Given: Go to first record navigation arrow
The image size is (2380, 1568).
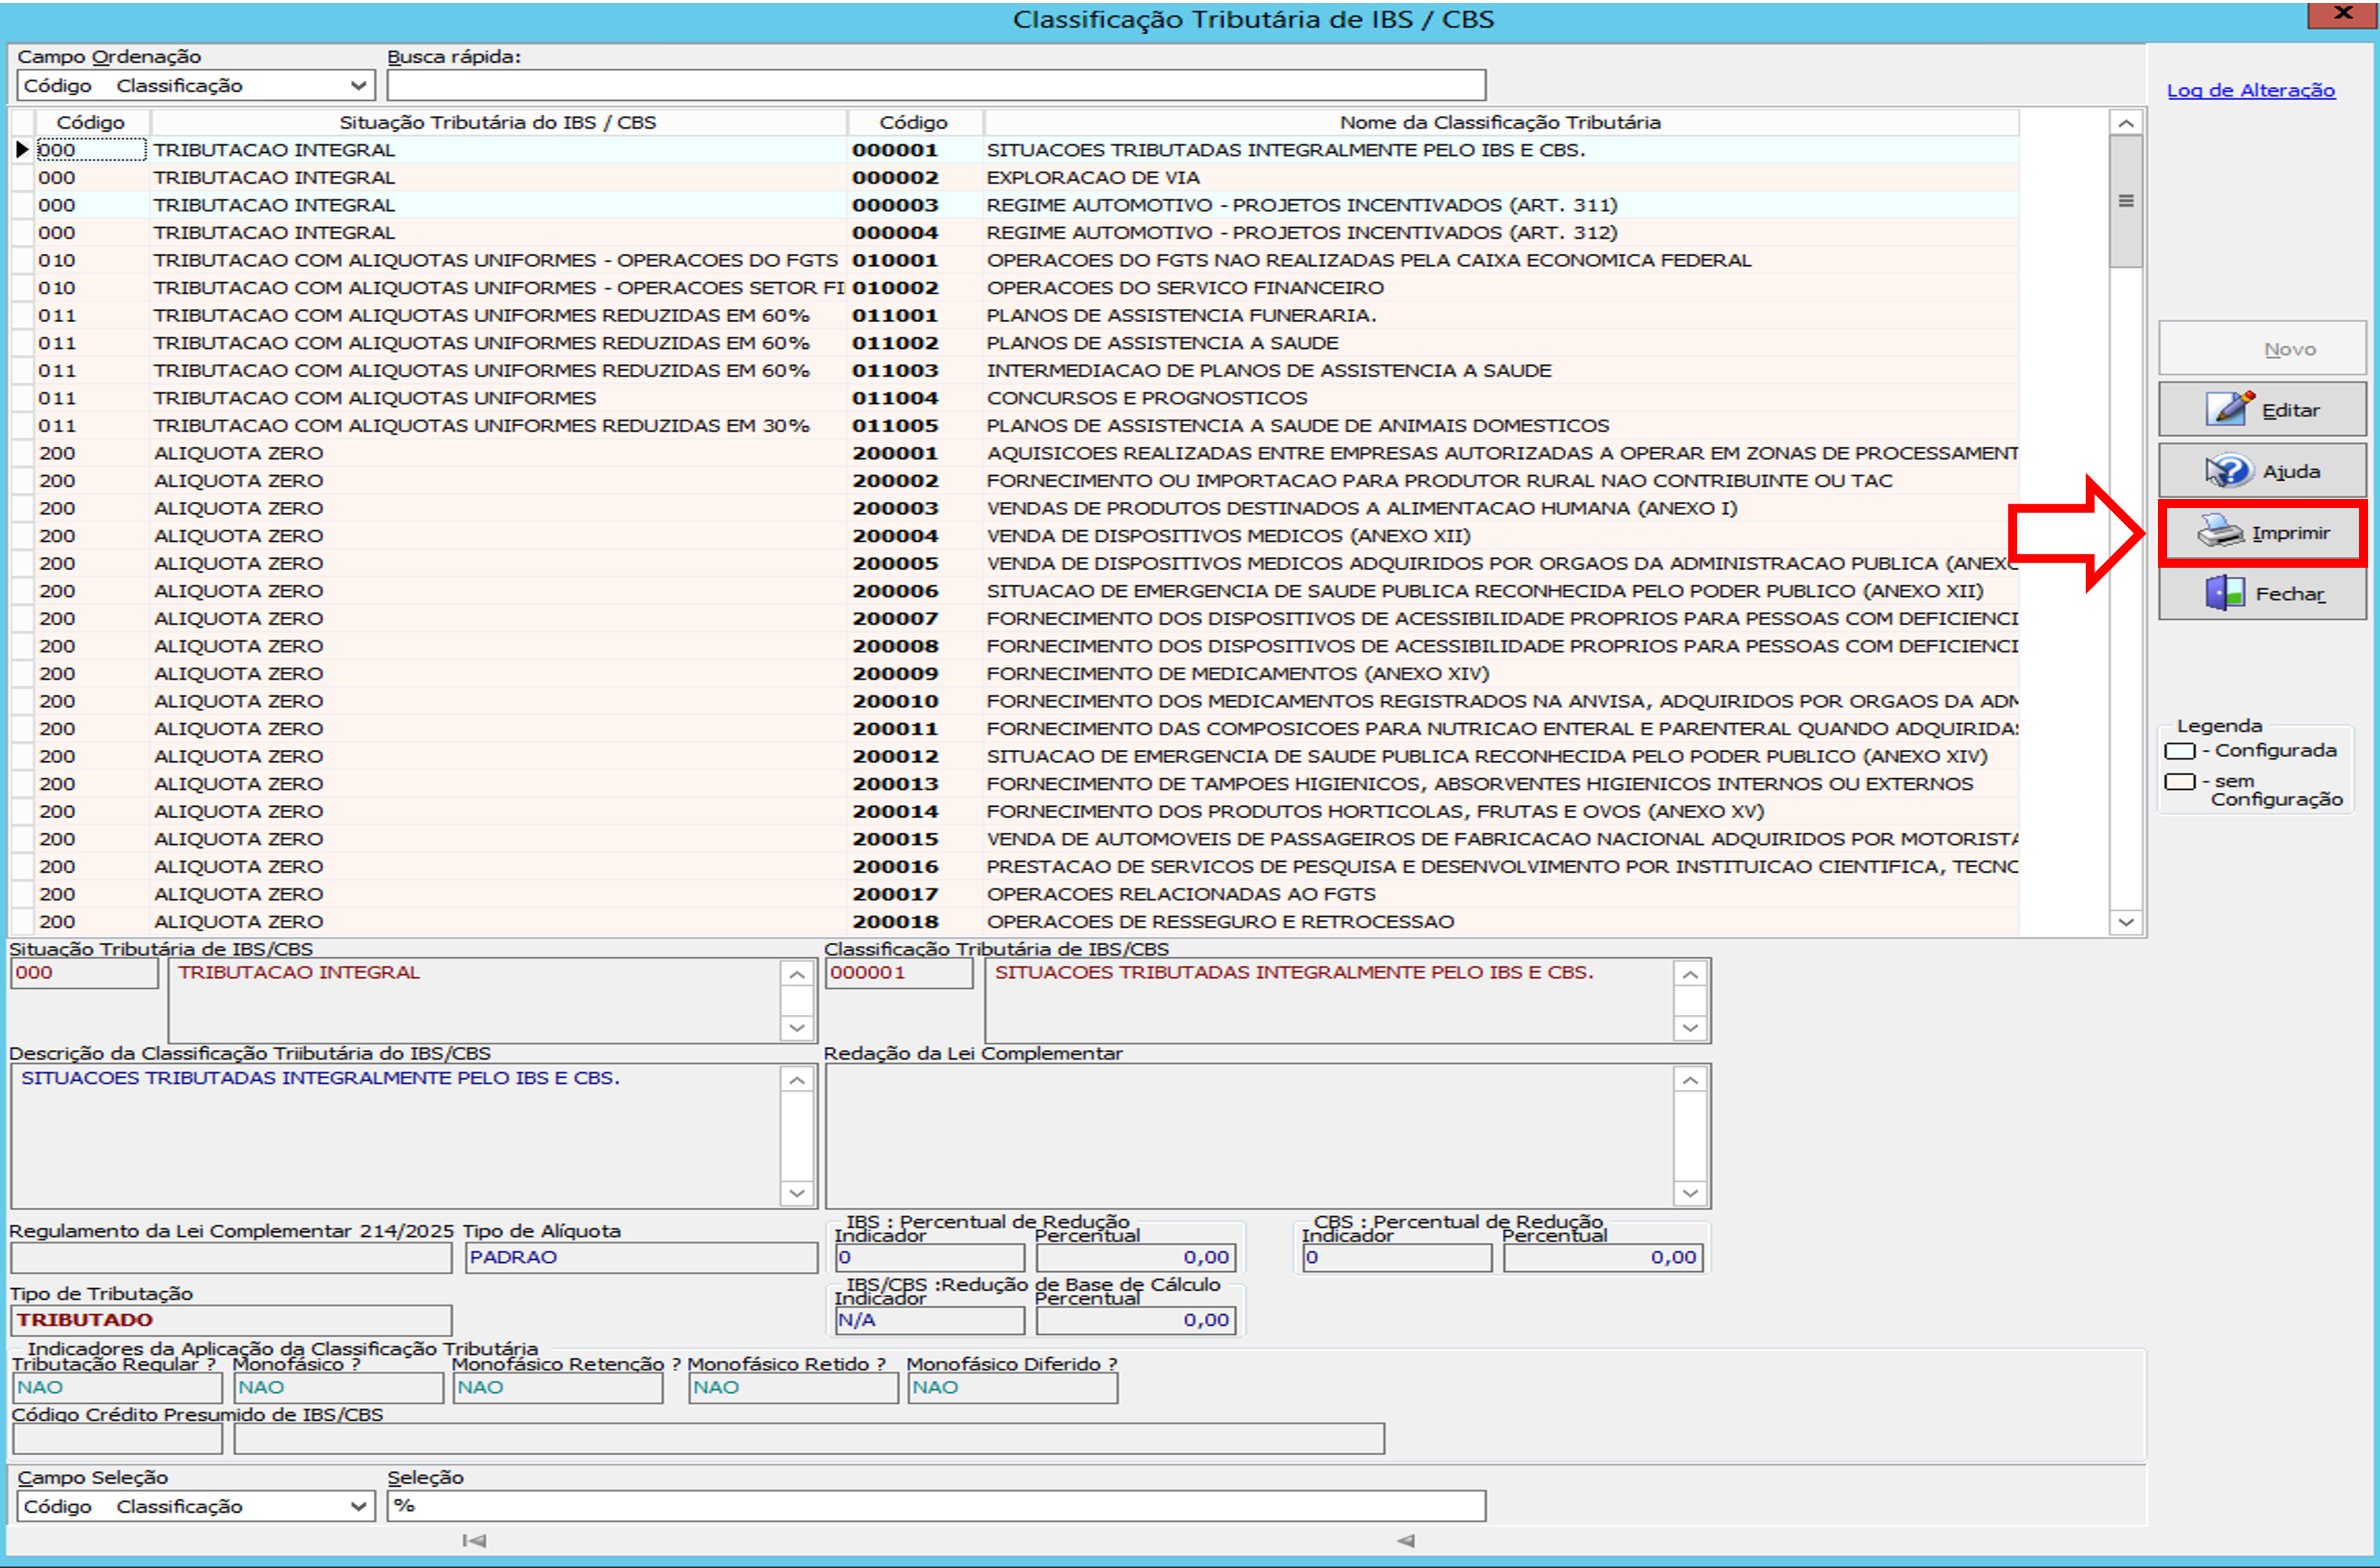Looking at the screenshot, I should (x=474, y=1541).
